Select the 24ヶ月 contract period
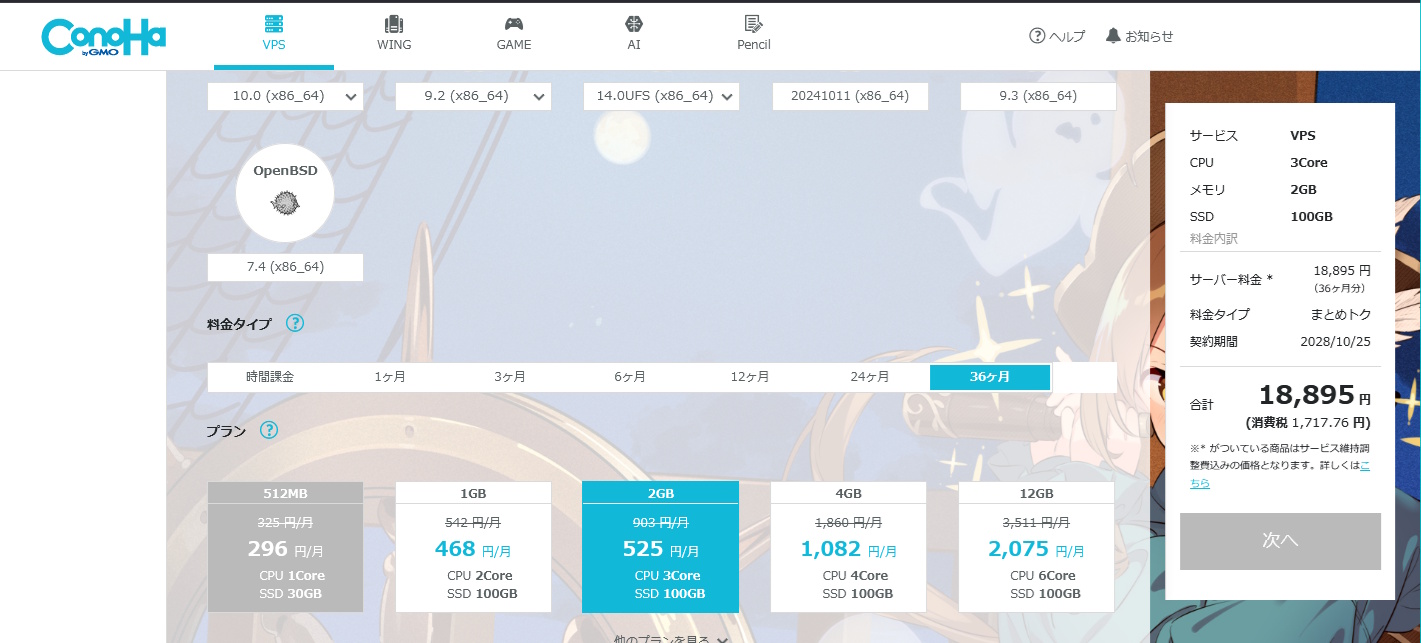 870,377
